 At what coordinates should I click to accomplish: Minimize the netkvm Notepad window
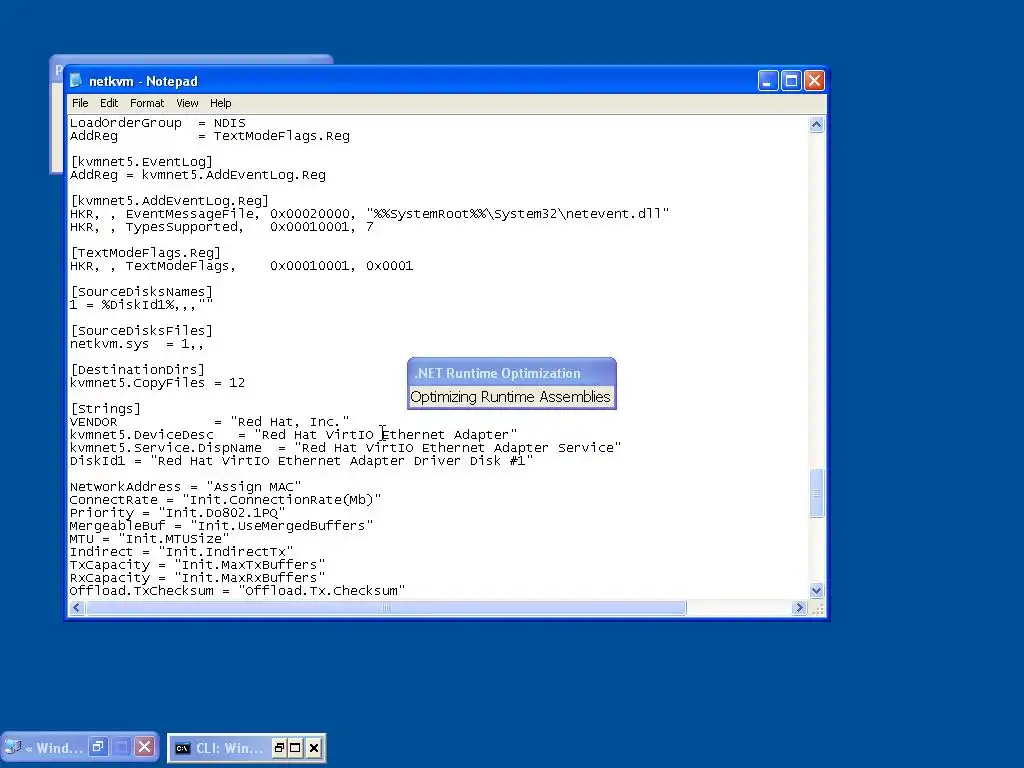(768, 81)
